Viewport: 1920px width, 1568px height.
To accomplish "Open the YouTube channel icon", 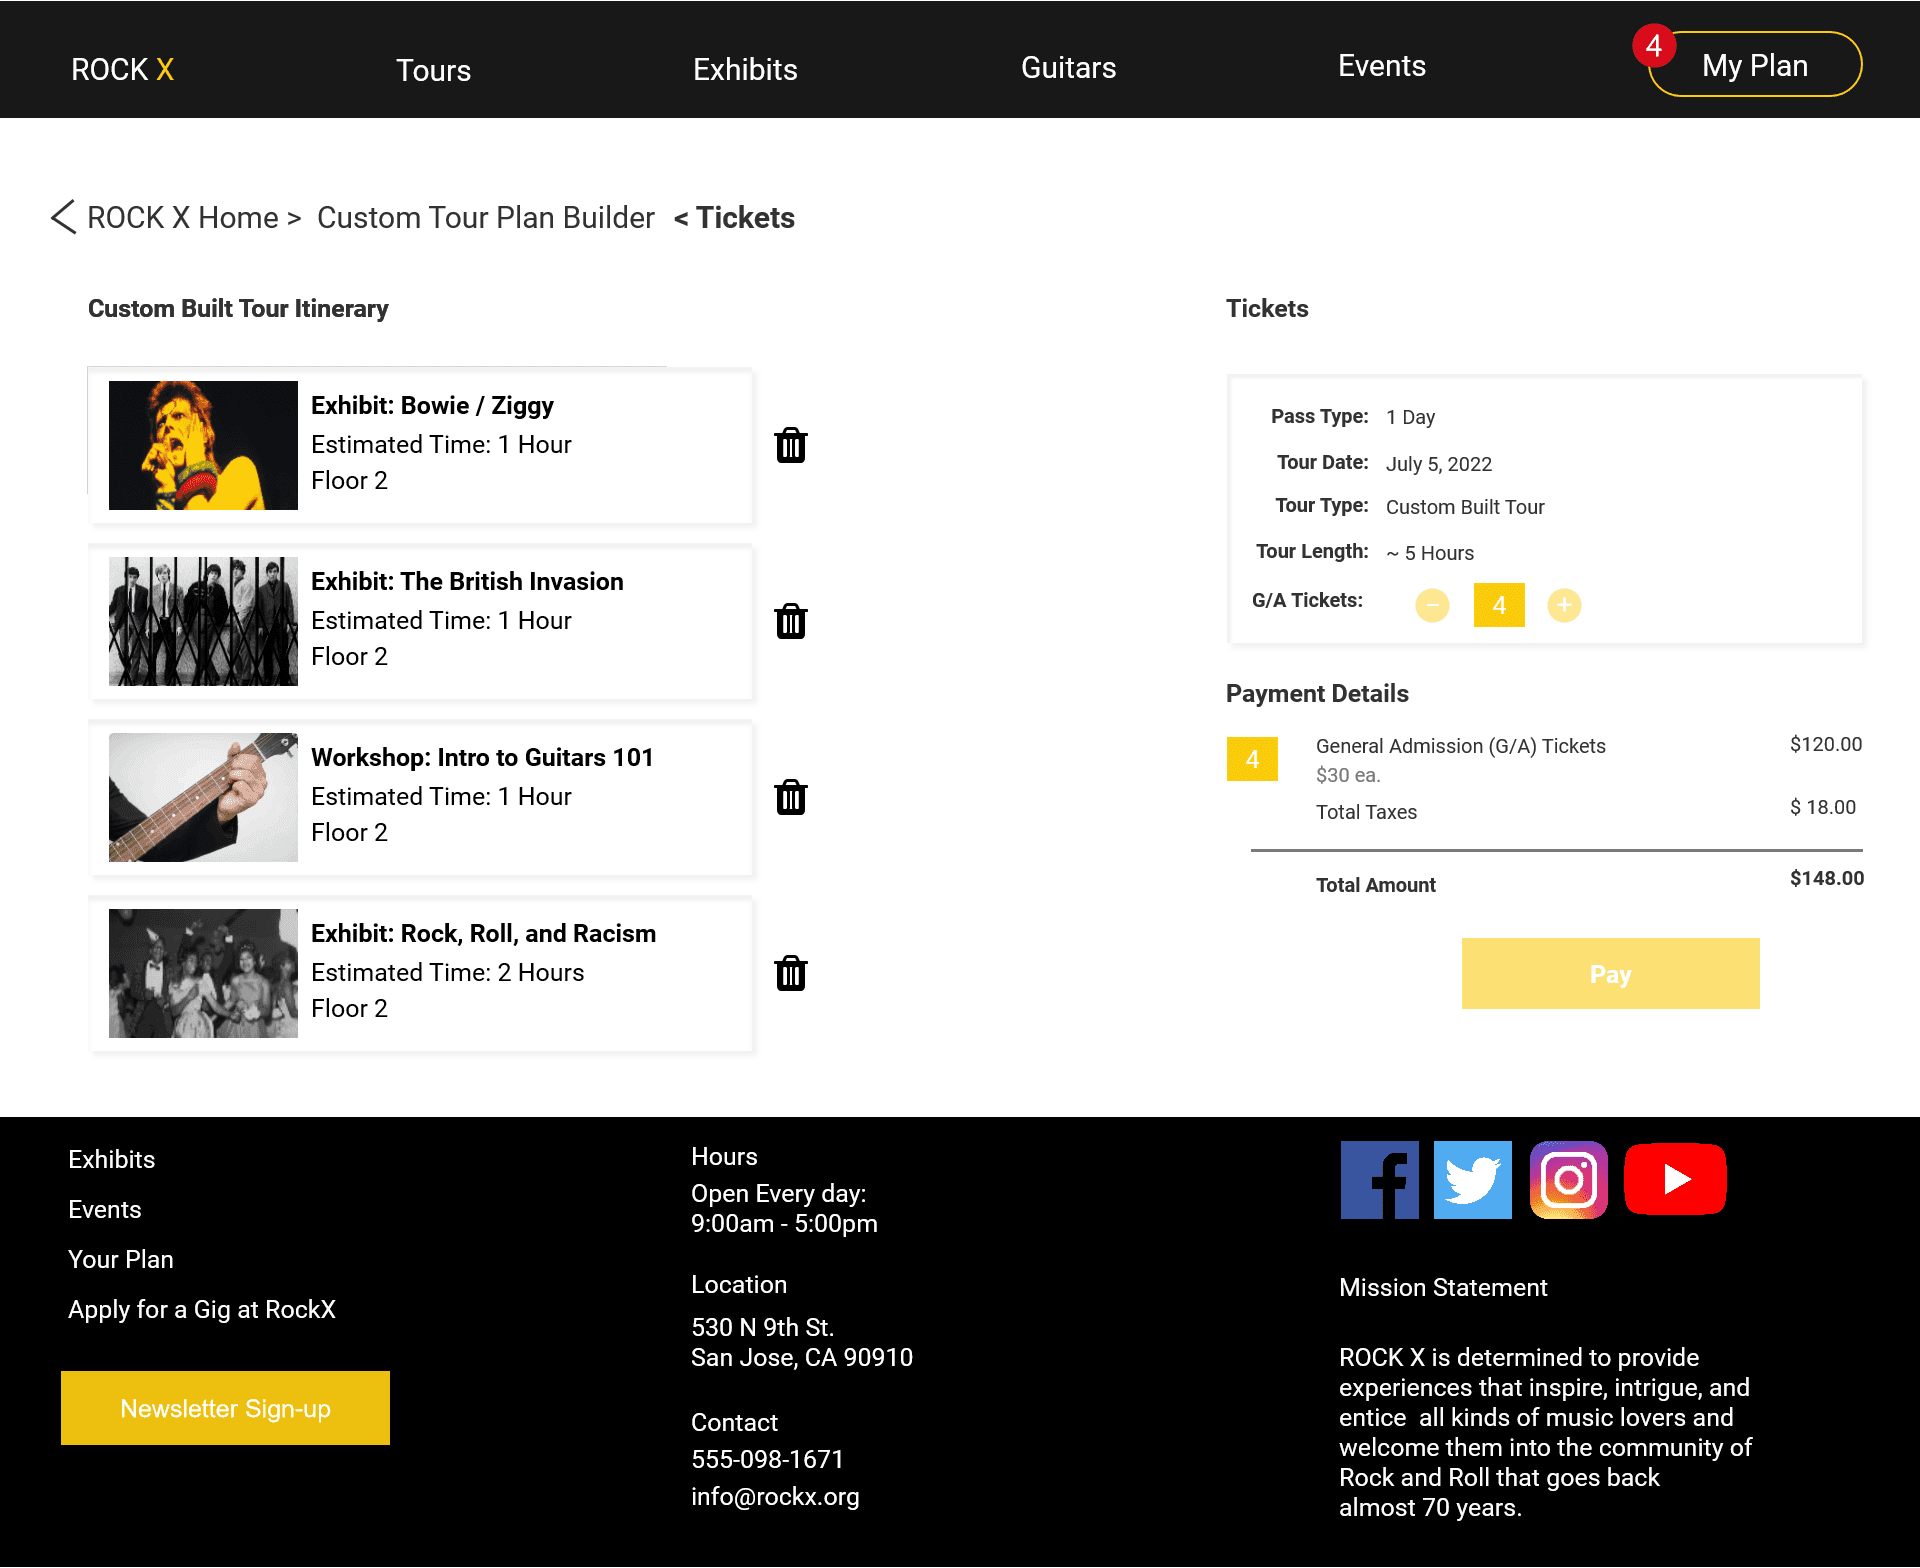I will (1675, 1180).
